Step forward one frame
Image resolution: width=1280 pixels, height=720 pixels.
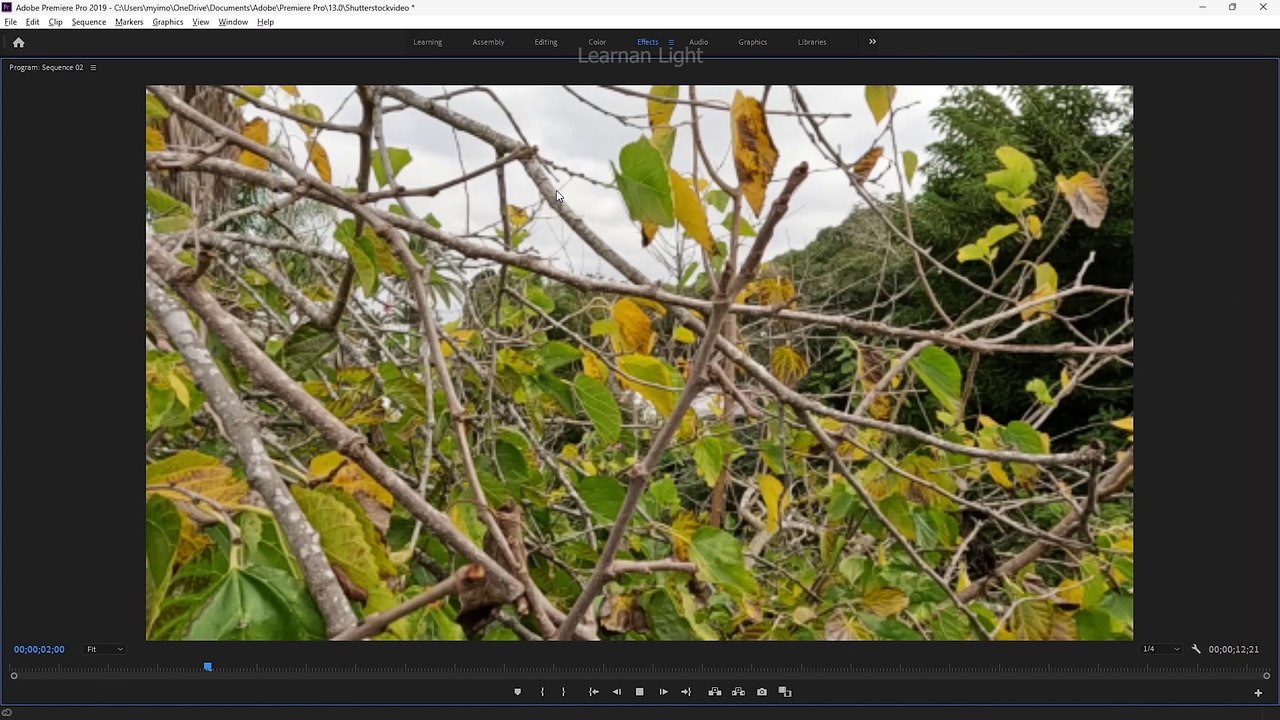pyautogui.click(x=663, y=692)
